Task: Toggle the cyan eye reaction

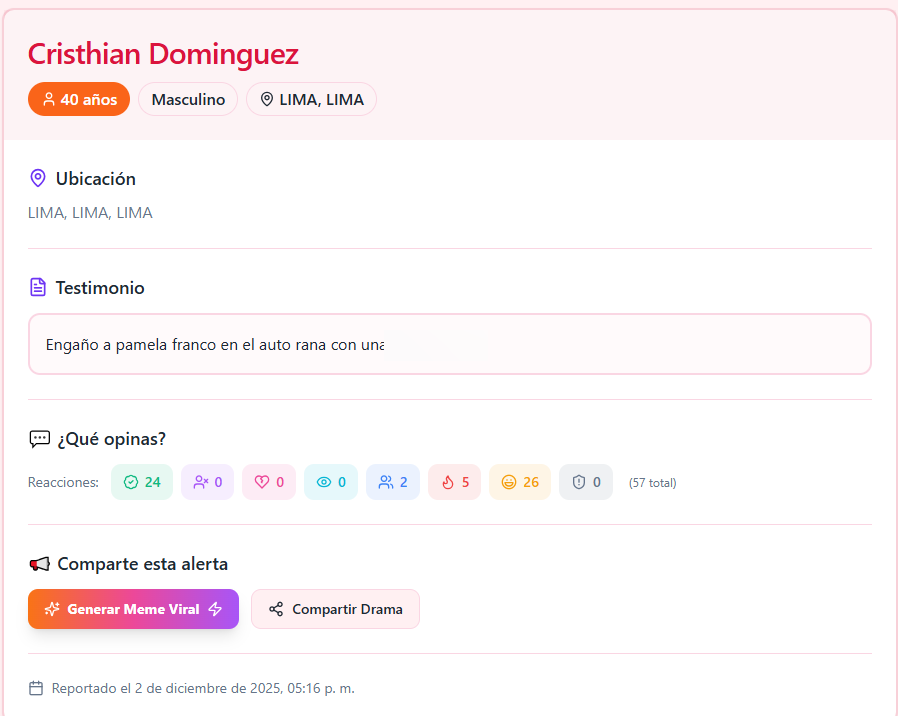Action: (x=331, y=482)
